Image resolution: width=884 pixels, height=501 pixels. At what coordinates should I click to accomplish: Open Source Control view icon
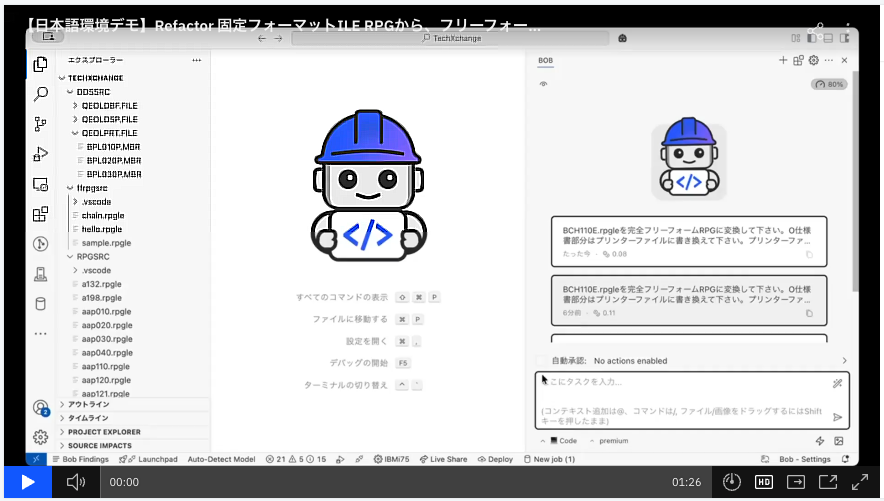point(41,124)
